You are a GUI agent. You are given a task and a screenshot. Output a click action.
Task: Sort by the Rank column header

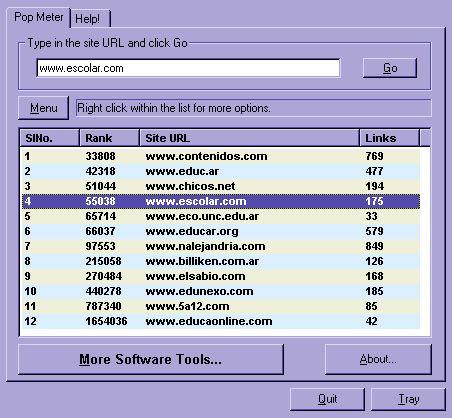[x=109, y=138]
